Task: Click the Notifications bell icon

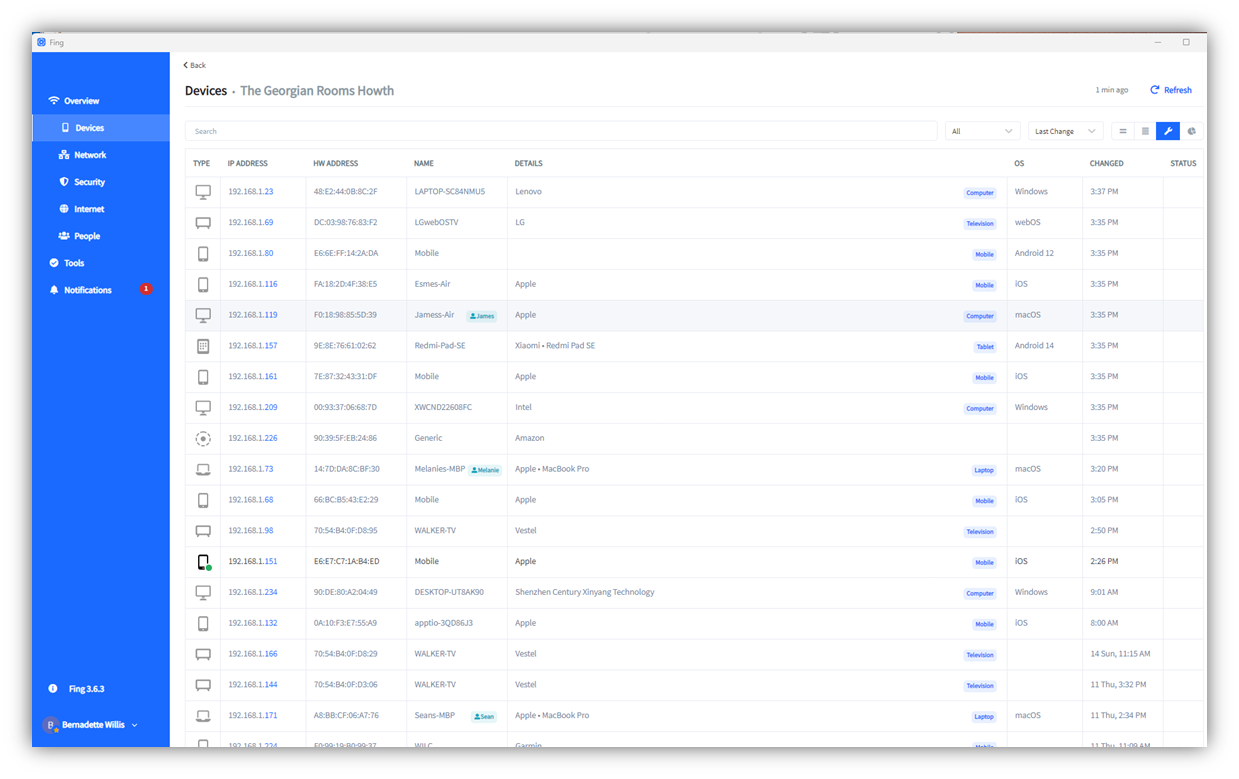Action: click(x=54, y=290)
